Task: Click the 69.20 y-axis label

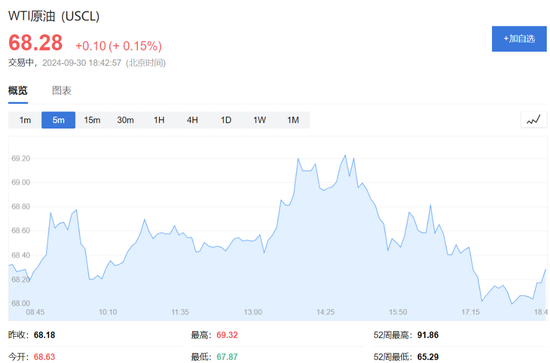Action: click(x=21, y=159)
